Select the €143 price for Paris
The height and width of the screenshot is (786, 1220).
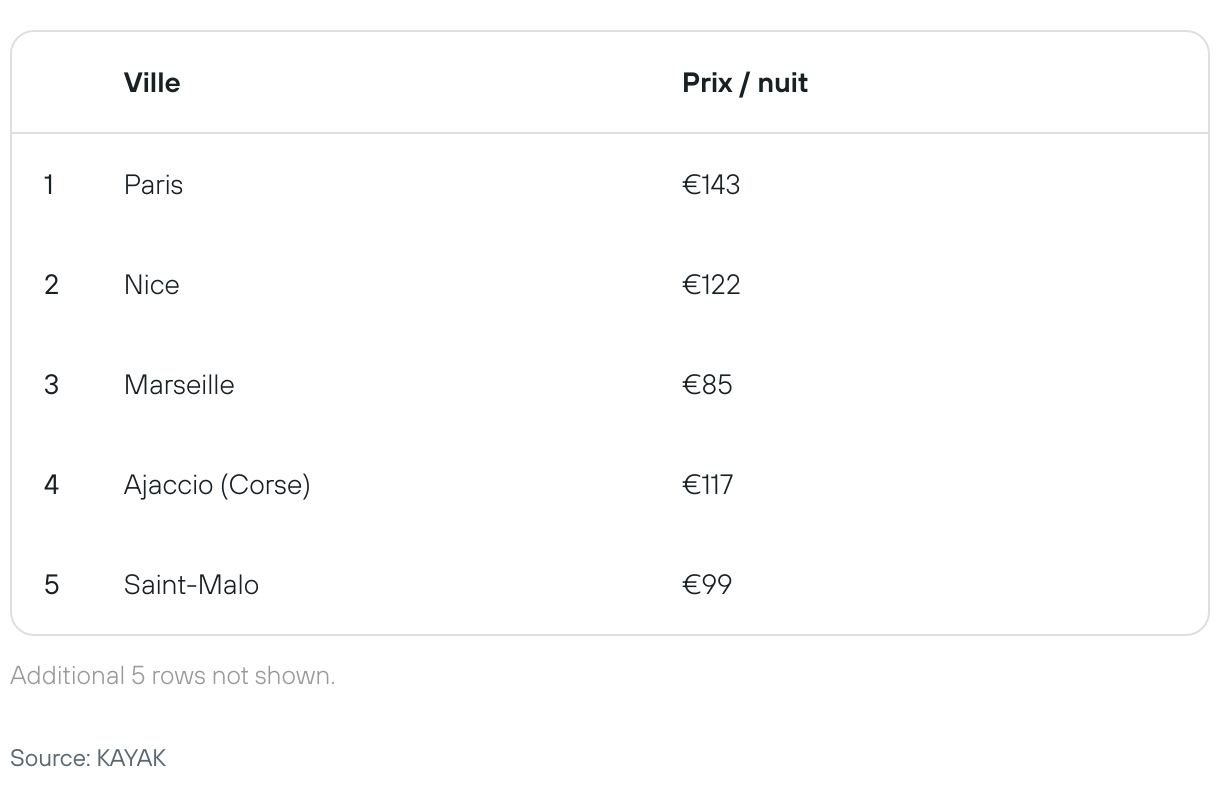point(711,184)
